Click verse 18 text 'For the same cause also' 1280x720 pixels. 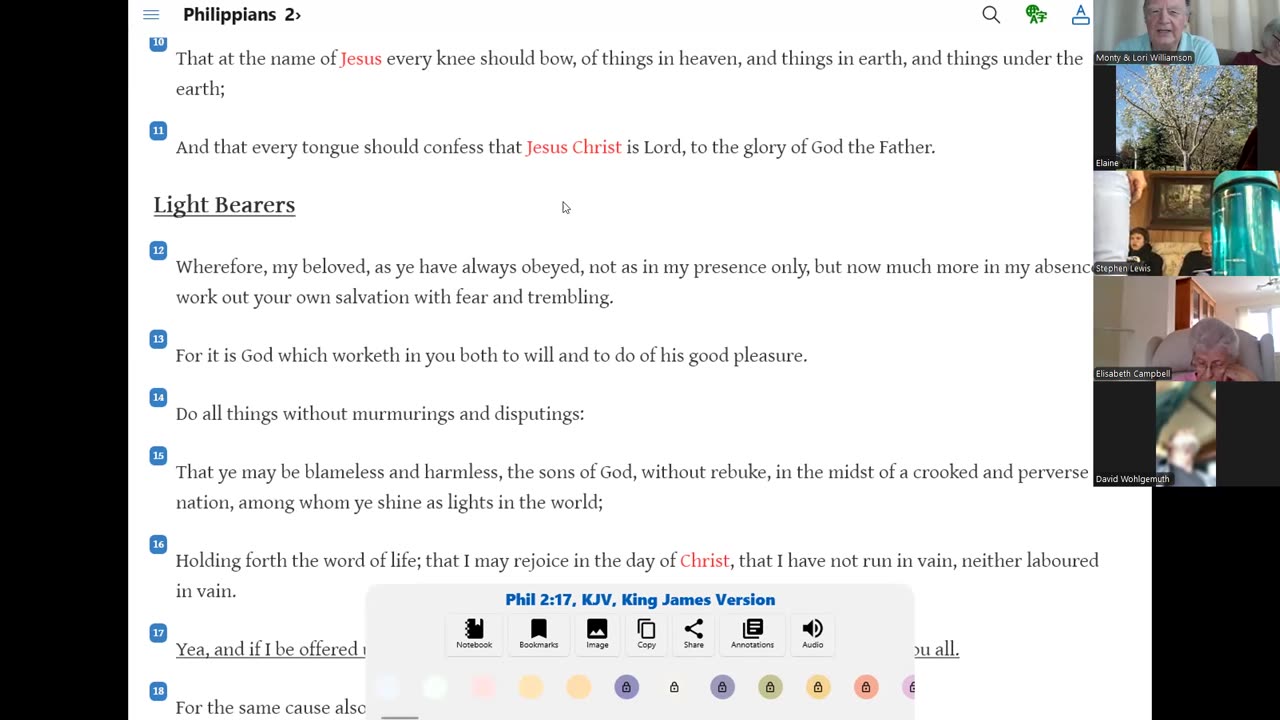[x=271, y=708]
